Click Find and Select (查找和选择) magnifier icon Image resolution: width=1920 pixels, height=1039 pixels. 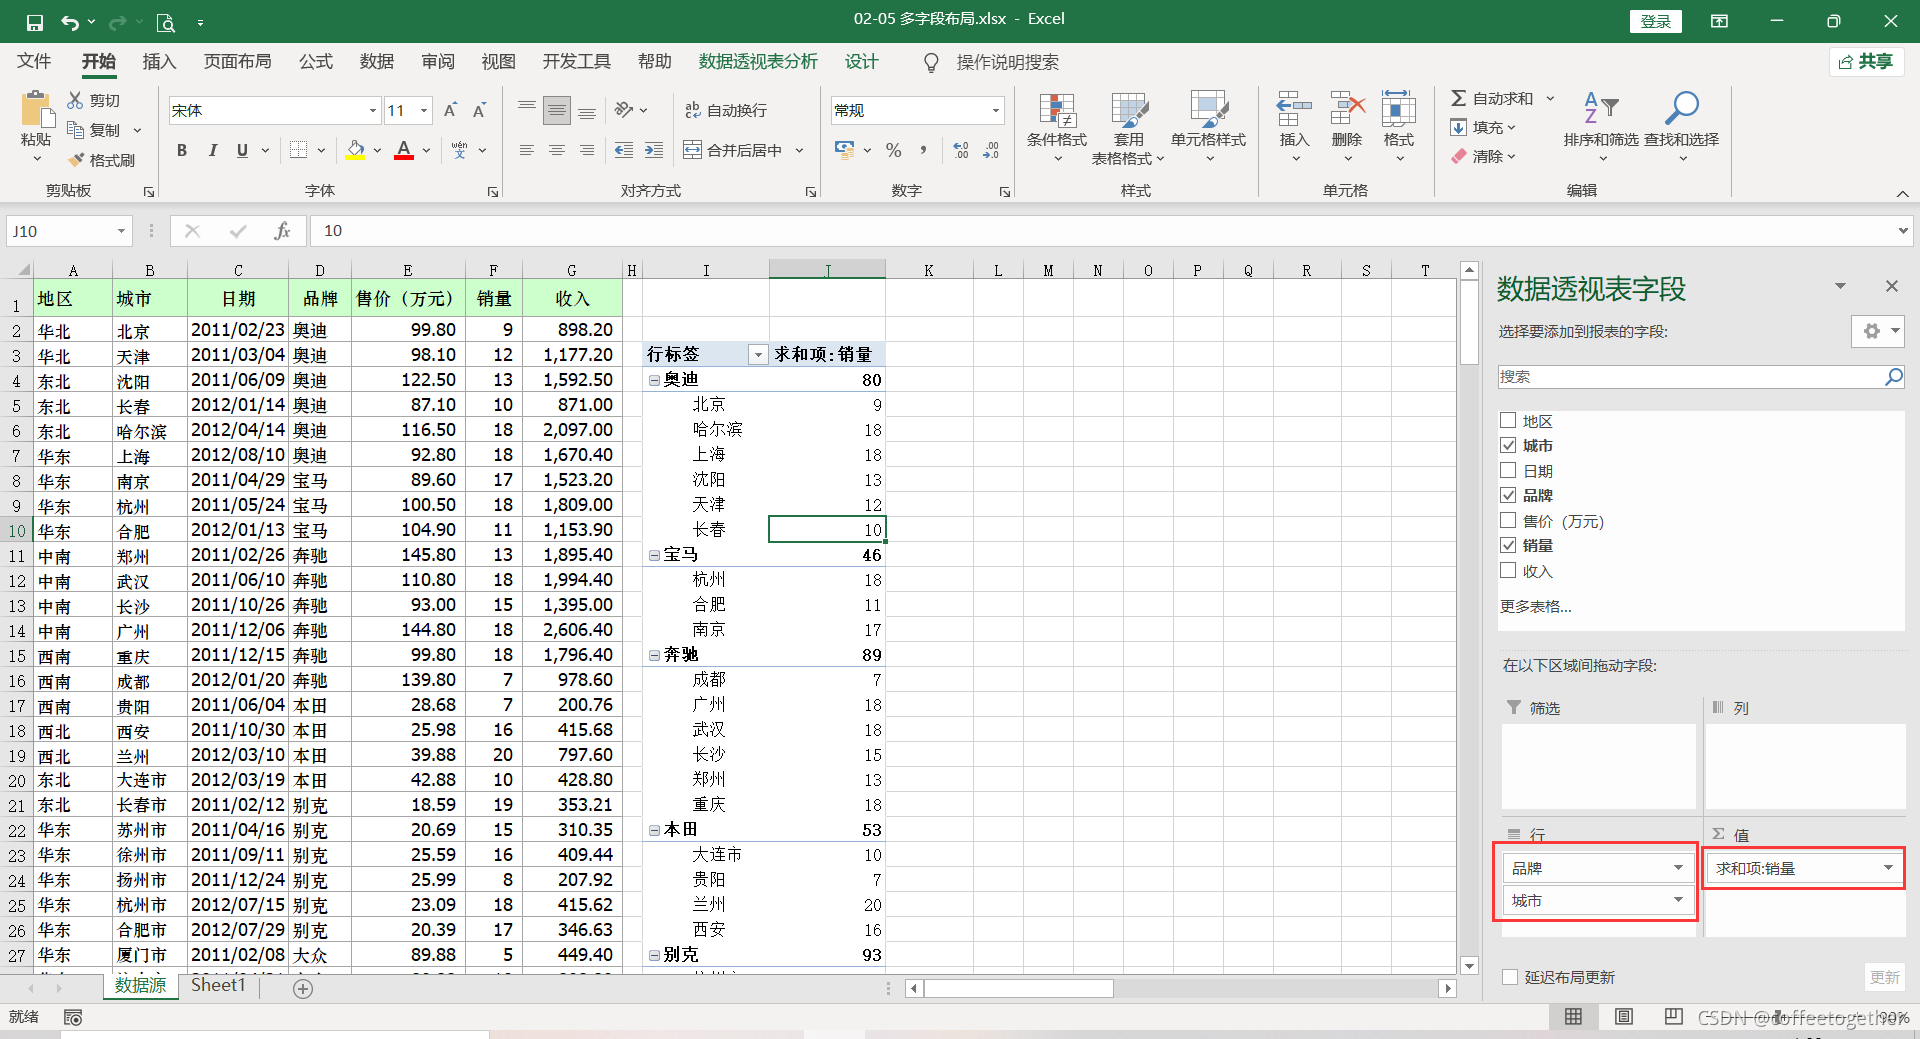click(x=1682, y=108)
